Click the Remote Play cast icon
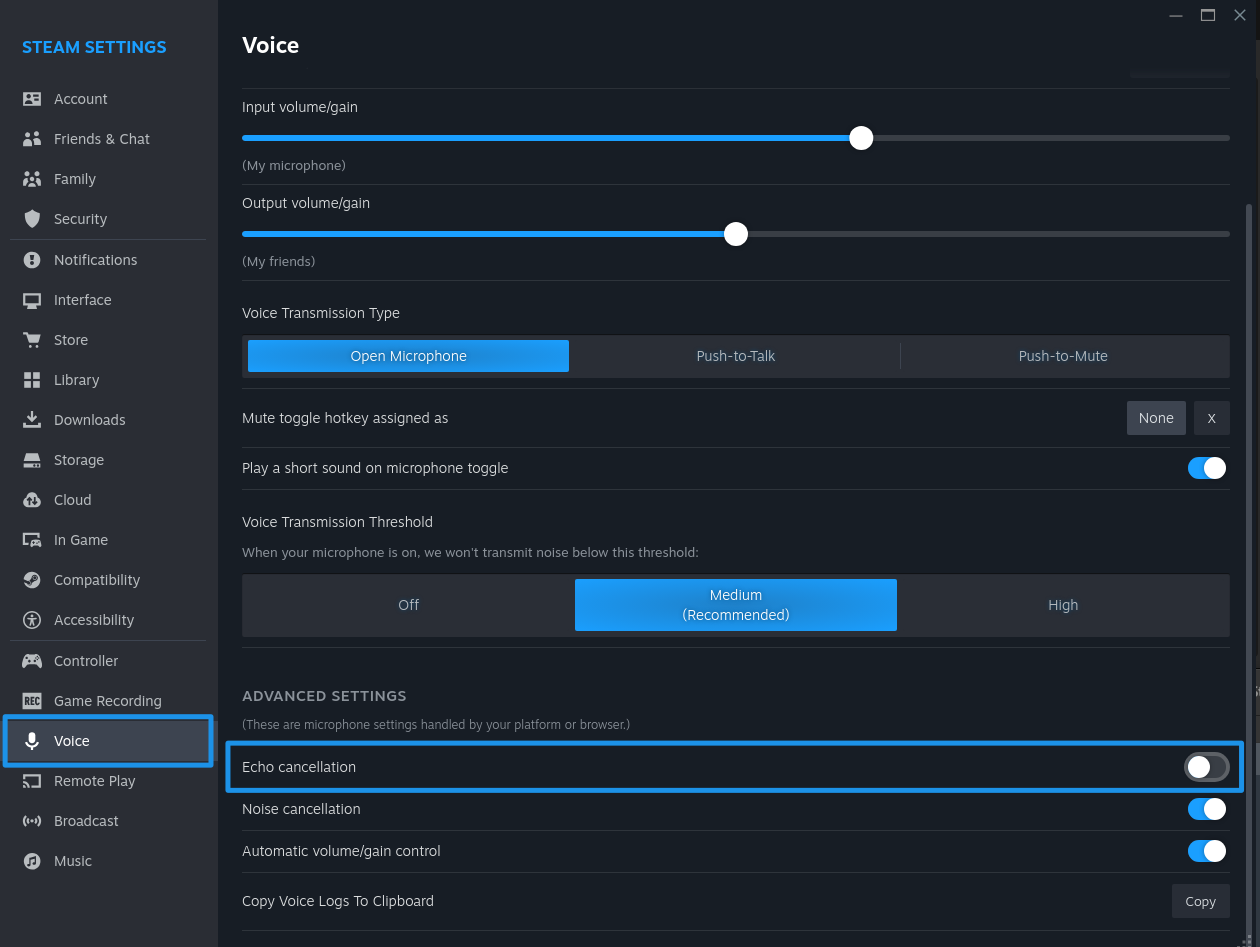This screenshot has height=947, width=1260. pyautogui.click(x=32, y=781)
